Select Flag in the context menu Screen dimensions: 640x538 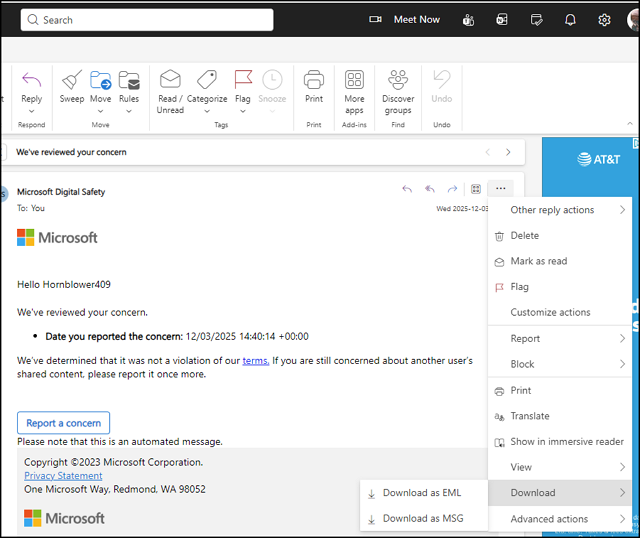coord(560,287)
